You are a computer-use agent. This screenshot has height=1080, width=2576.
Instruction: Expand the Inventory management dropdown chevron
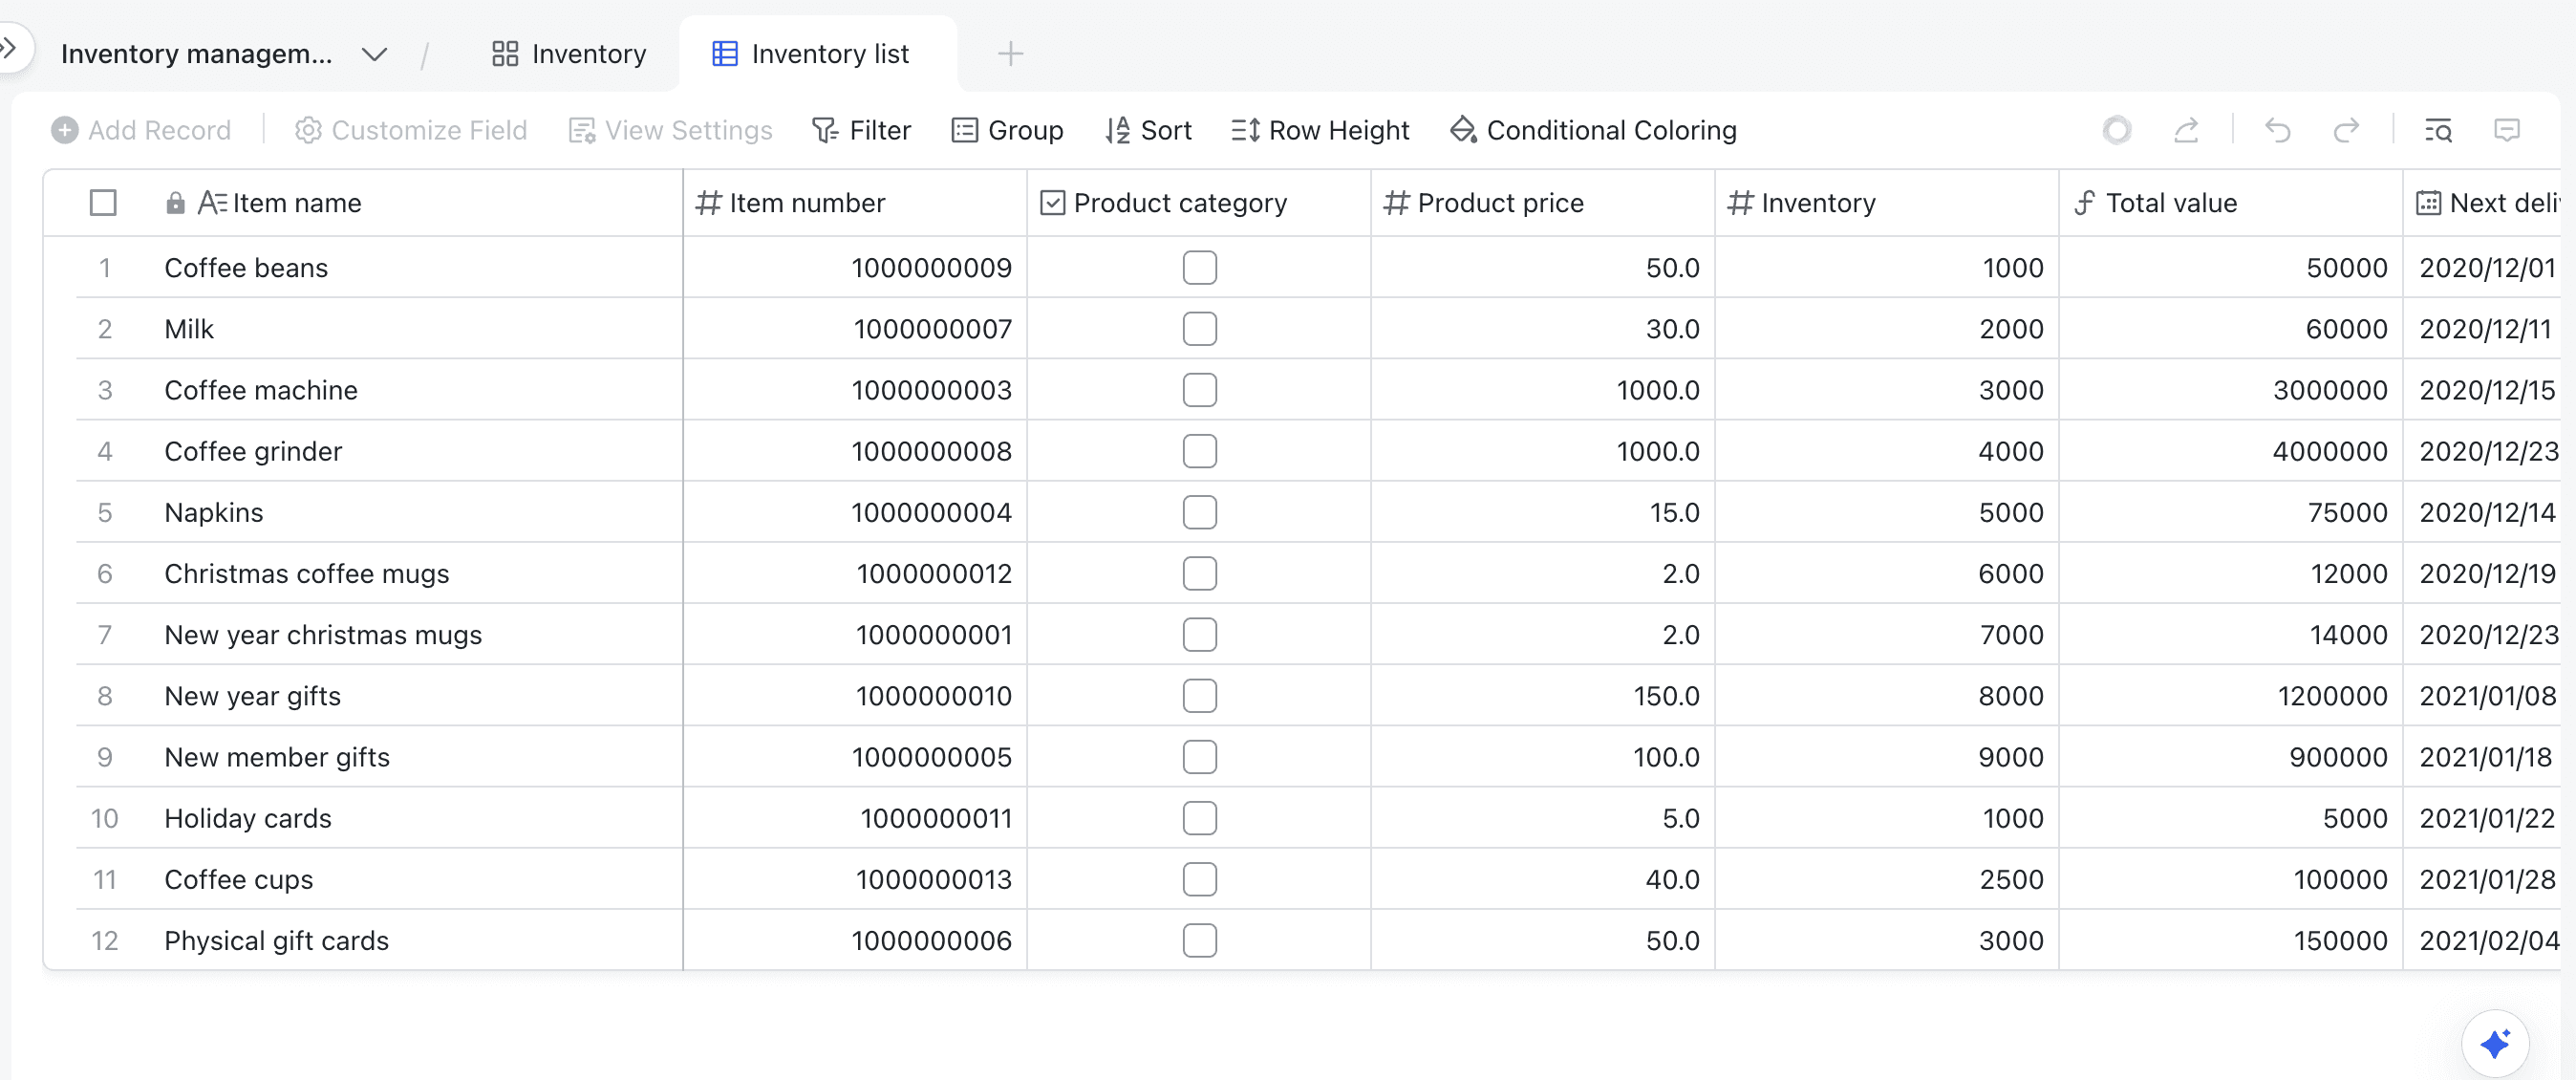(374, 54)
